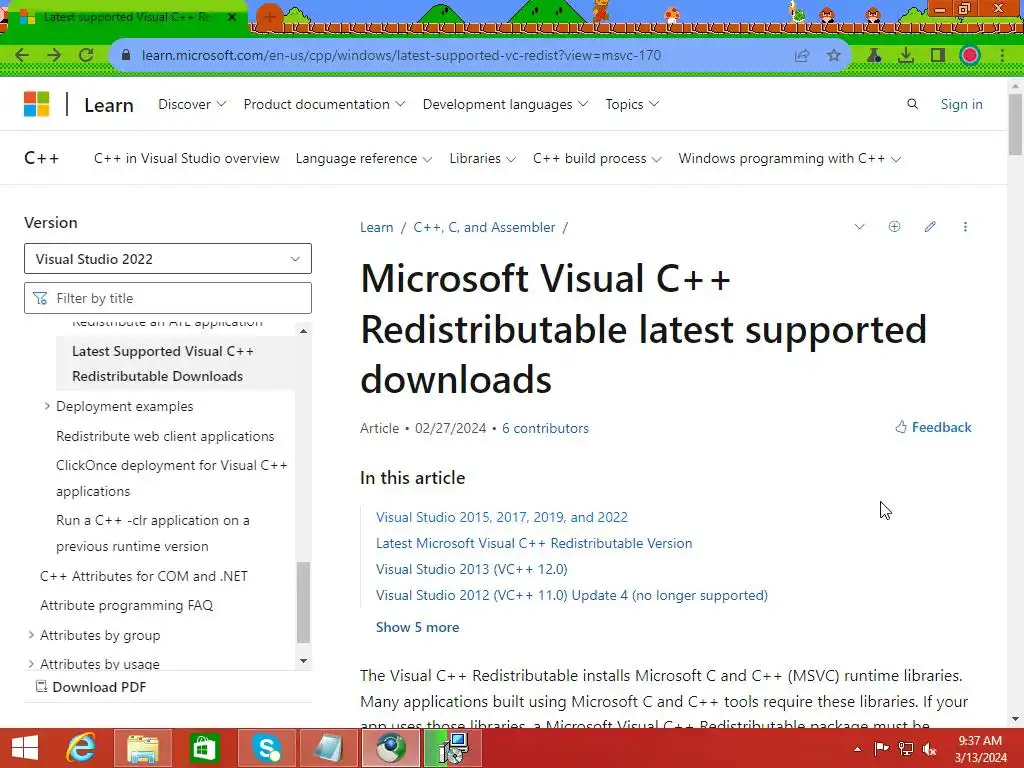Click the add to collection plus icon
The width and height of the screenshot is (1024, 768).
coord(895,227)
